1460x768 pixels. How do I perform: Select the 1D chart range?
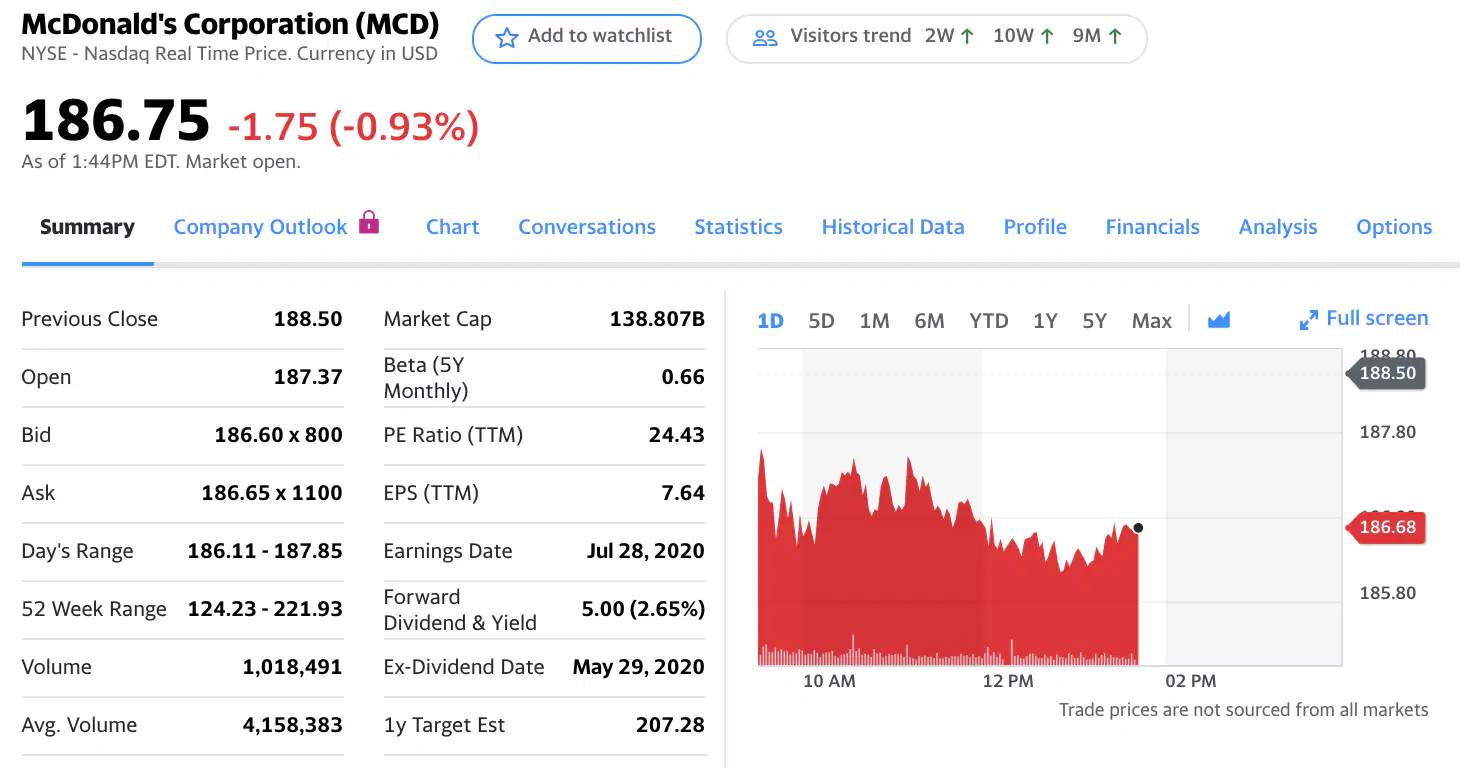(x=770, y=321)
